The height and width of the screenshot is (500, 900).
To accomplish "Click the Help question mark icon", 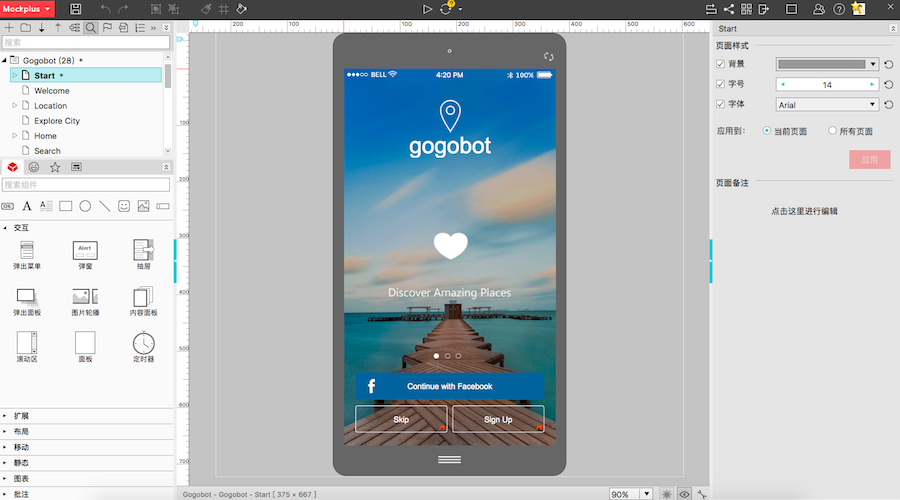I will [839, 9].
